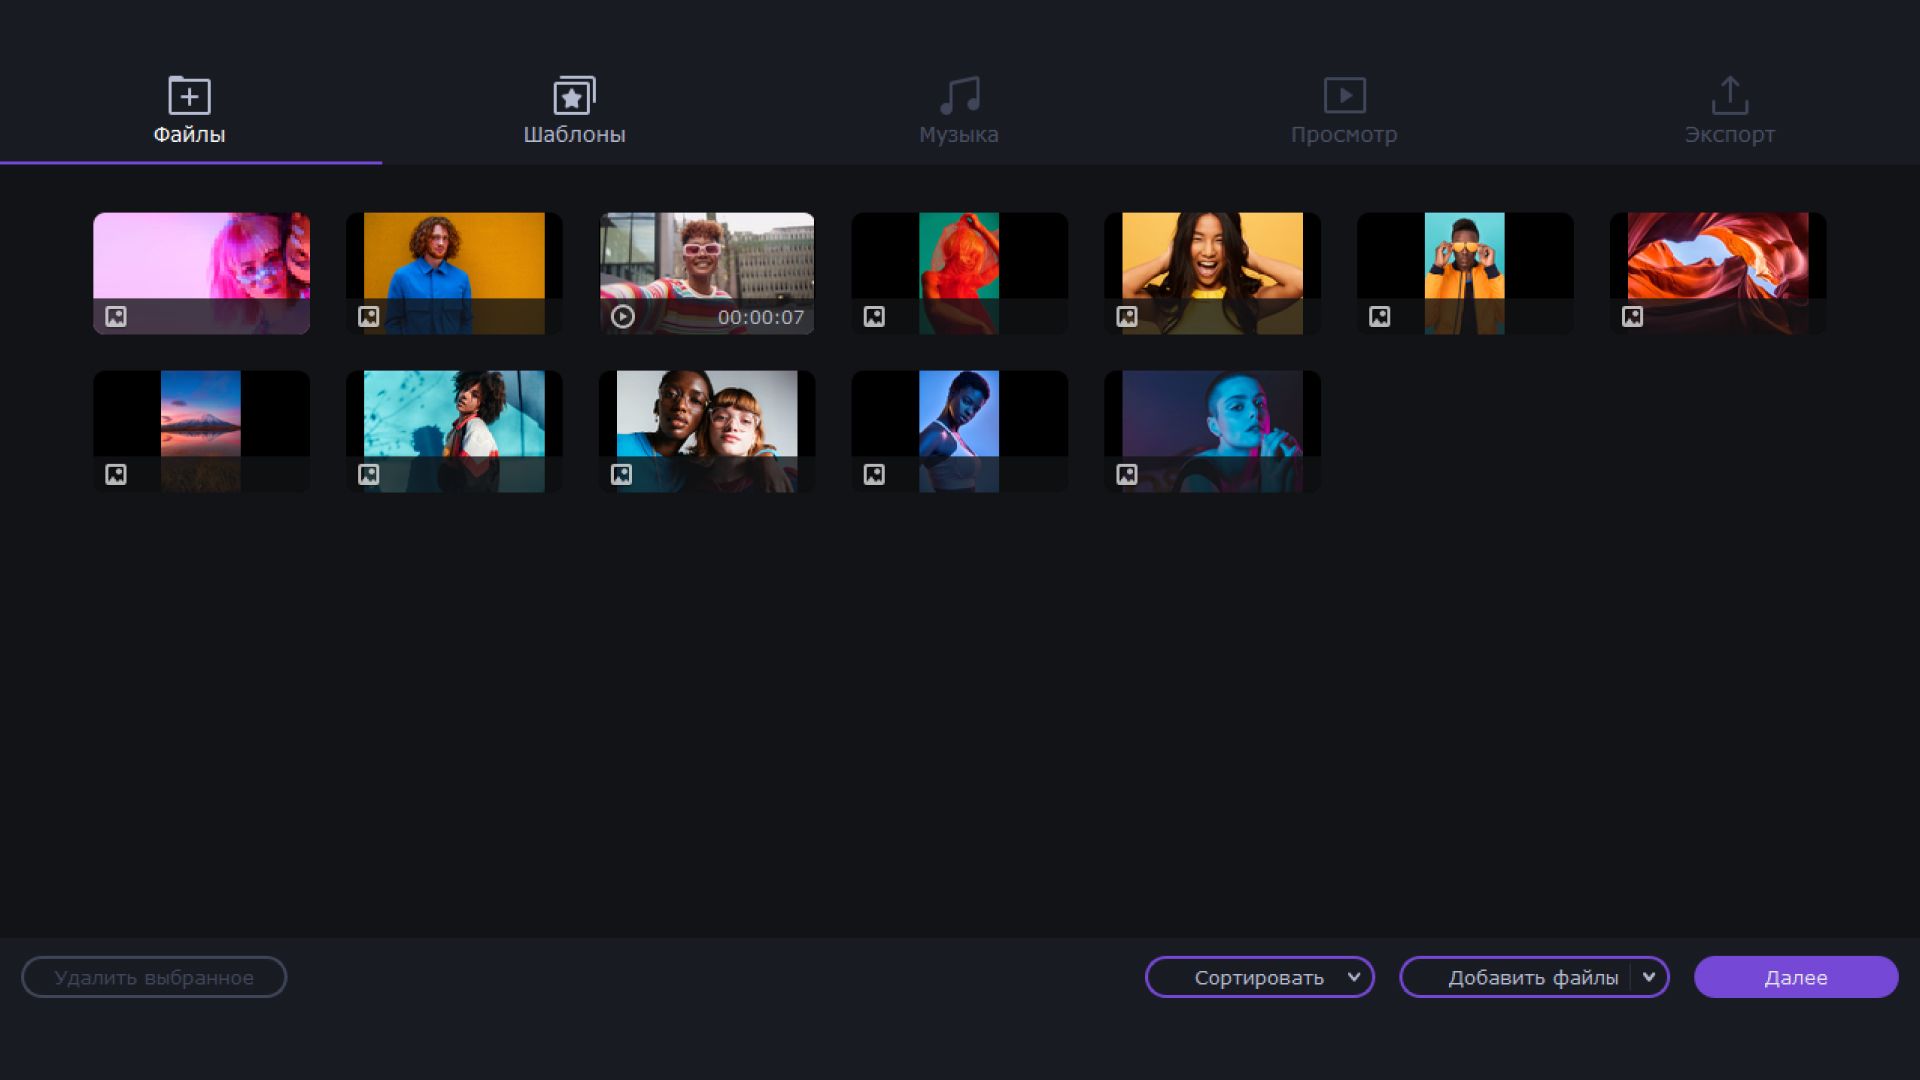Select the curly-haired man in blue shirt thumbnail
This screenshot has width=1920, height=1080.
tap(454, 260)
